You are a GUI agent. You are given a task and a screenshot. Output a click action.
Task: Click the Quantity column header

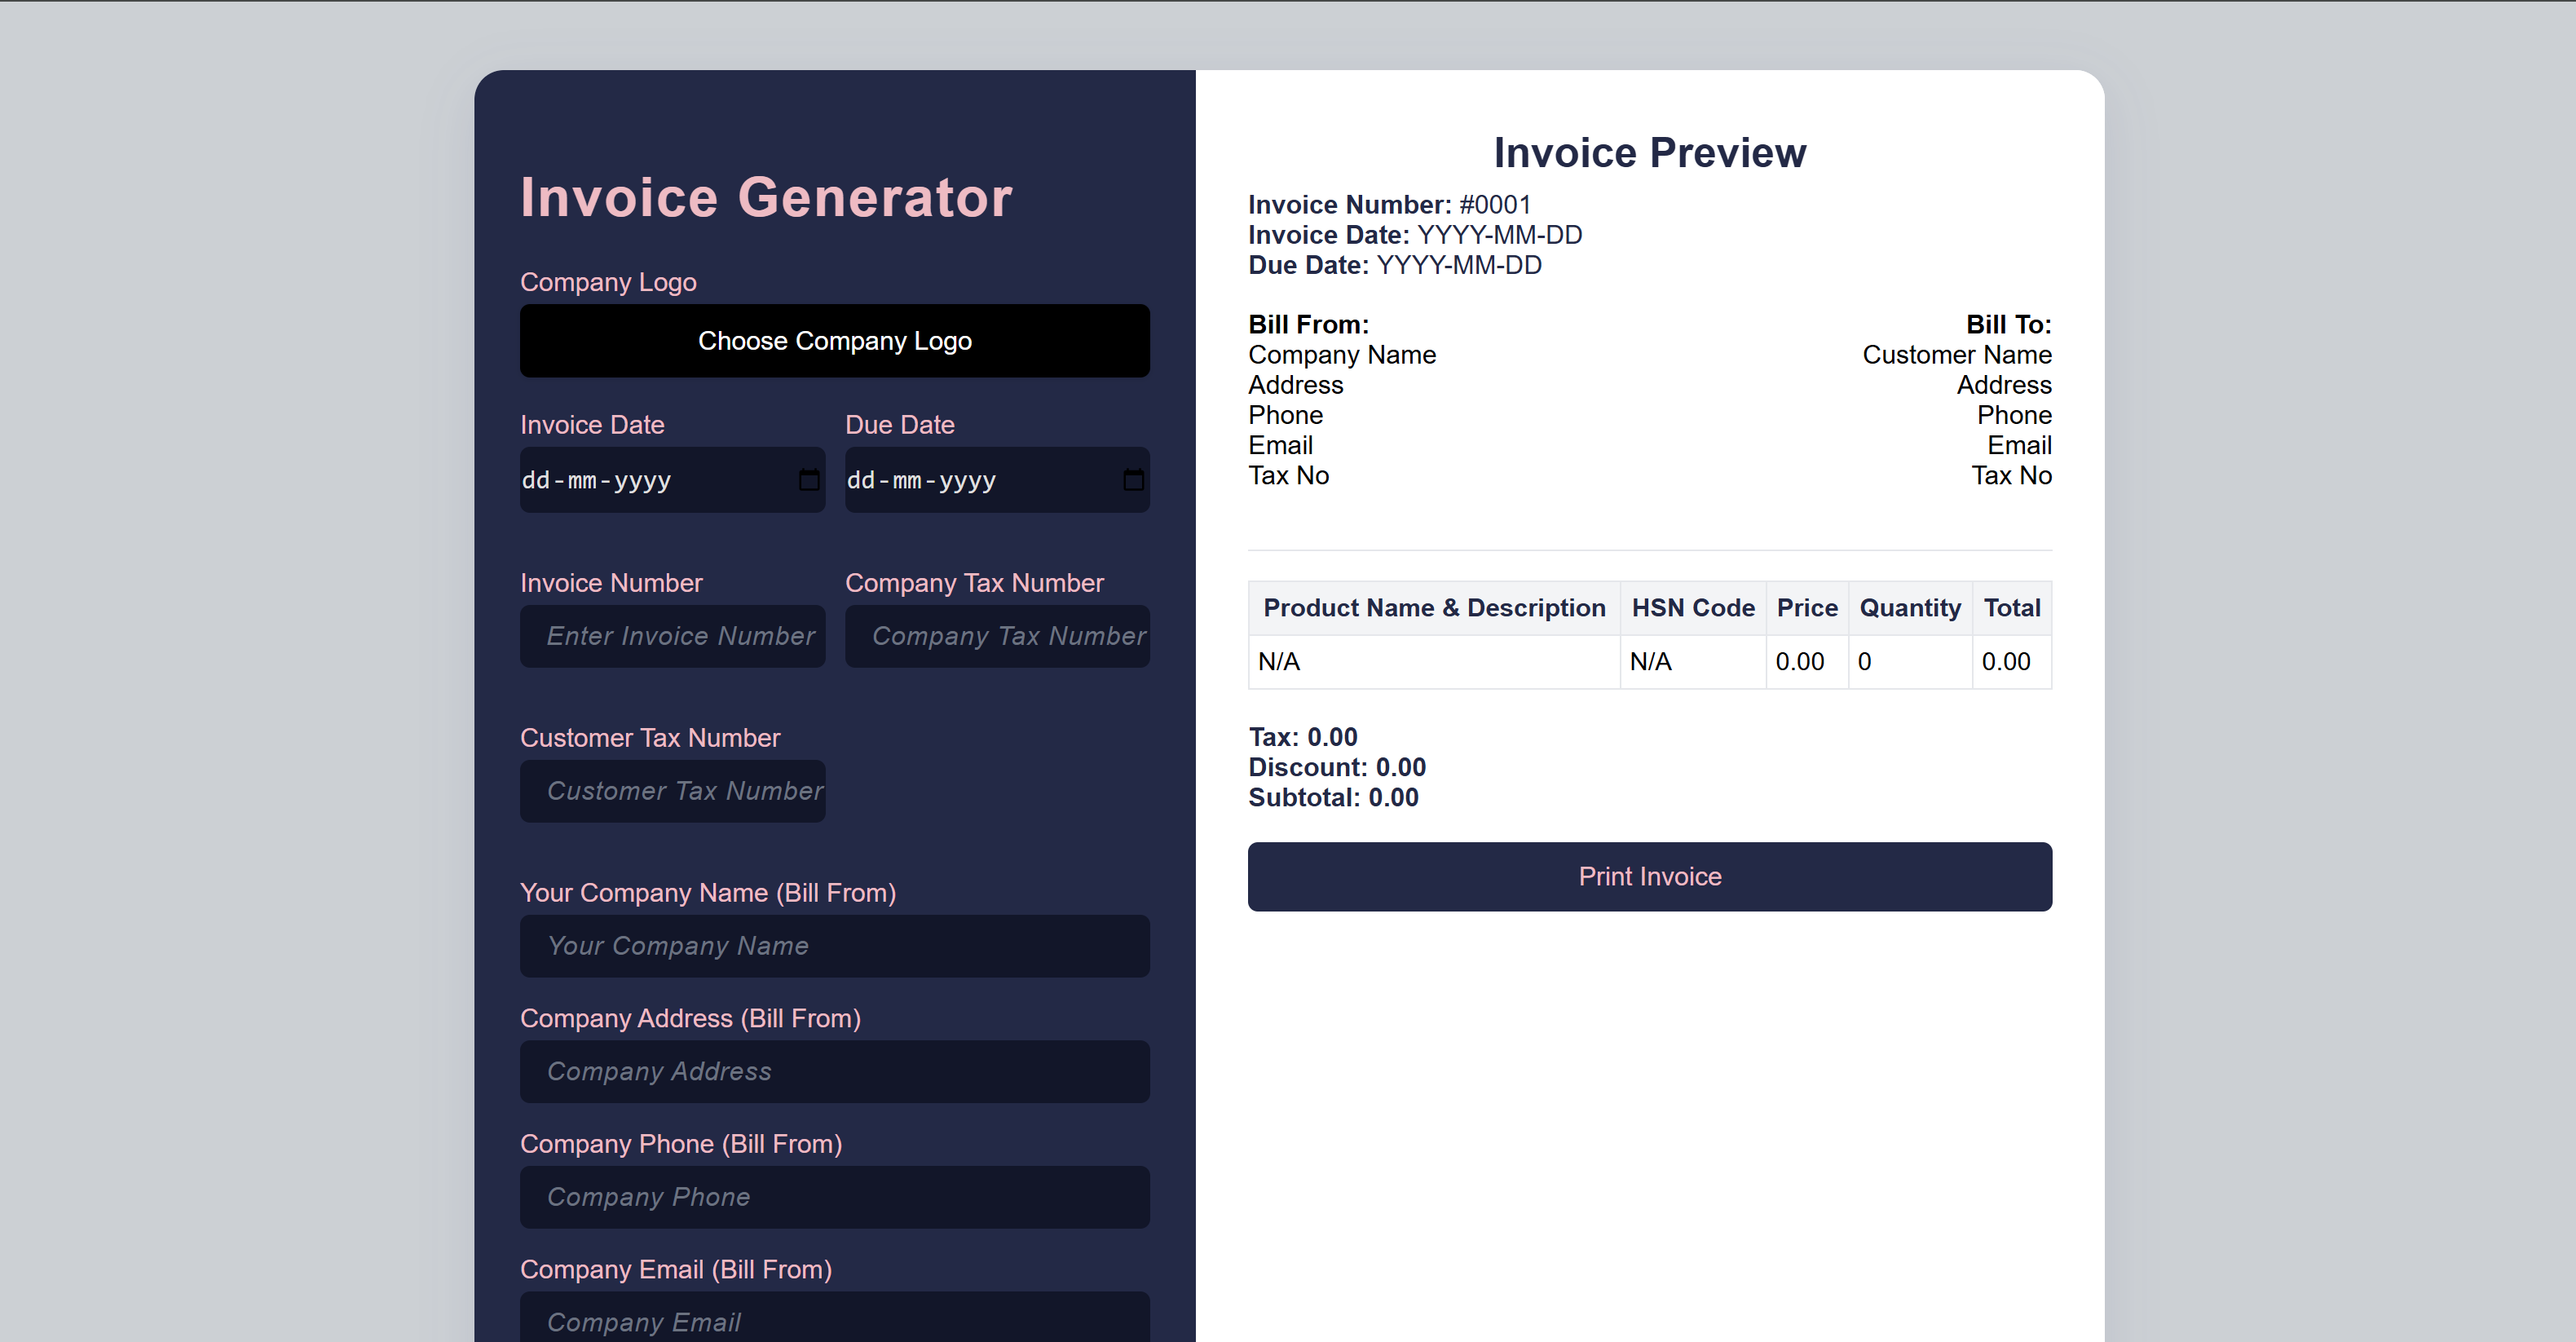pos(1910,608)
